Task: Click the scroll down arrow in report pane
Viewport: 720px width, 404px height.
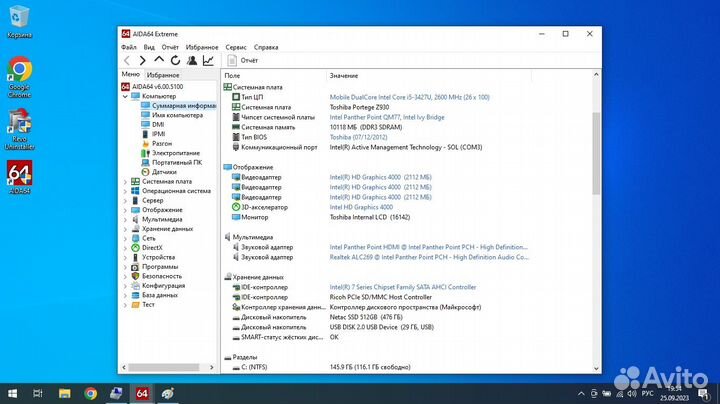Action: click(596, 368)
